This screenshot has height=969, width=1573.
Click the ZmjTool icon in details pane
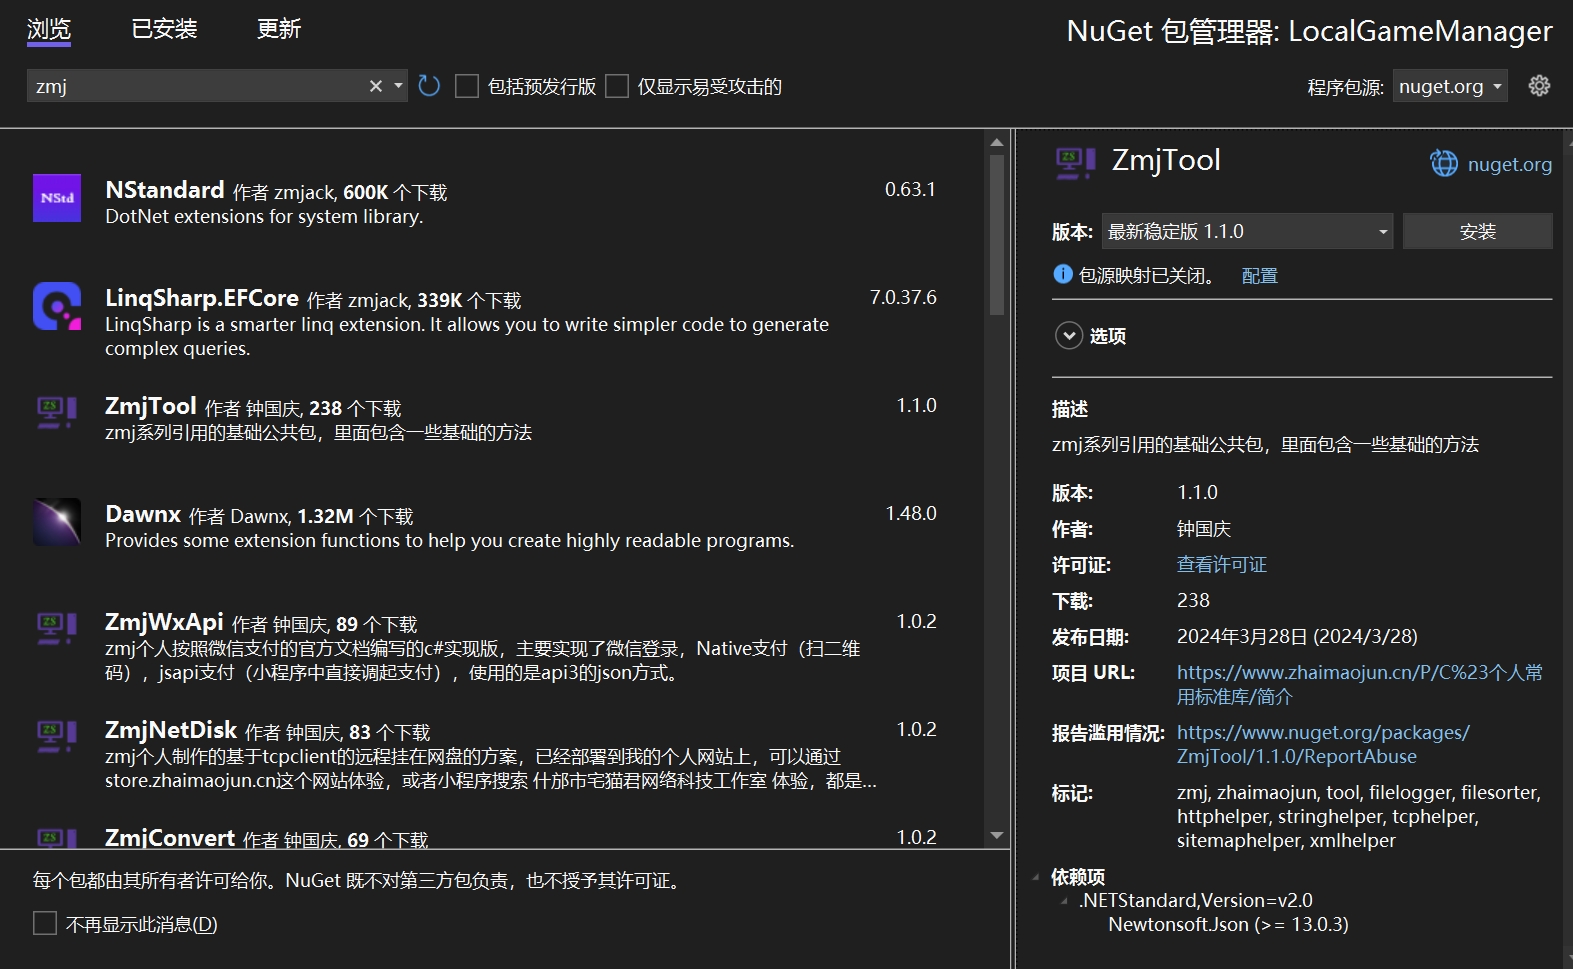[1076, 162]
